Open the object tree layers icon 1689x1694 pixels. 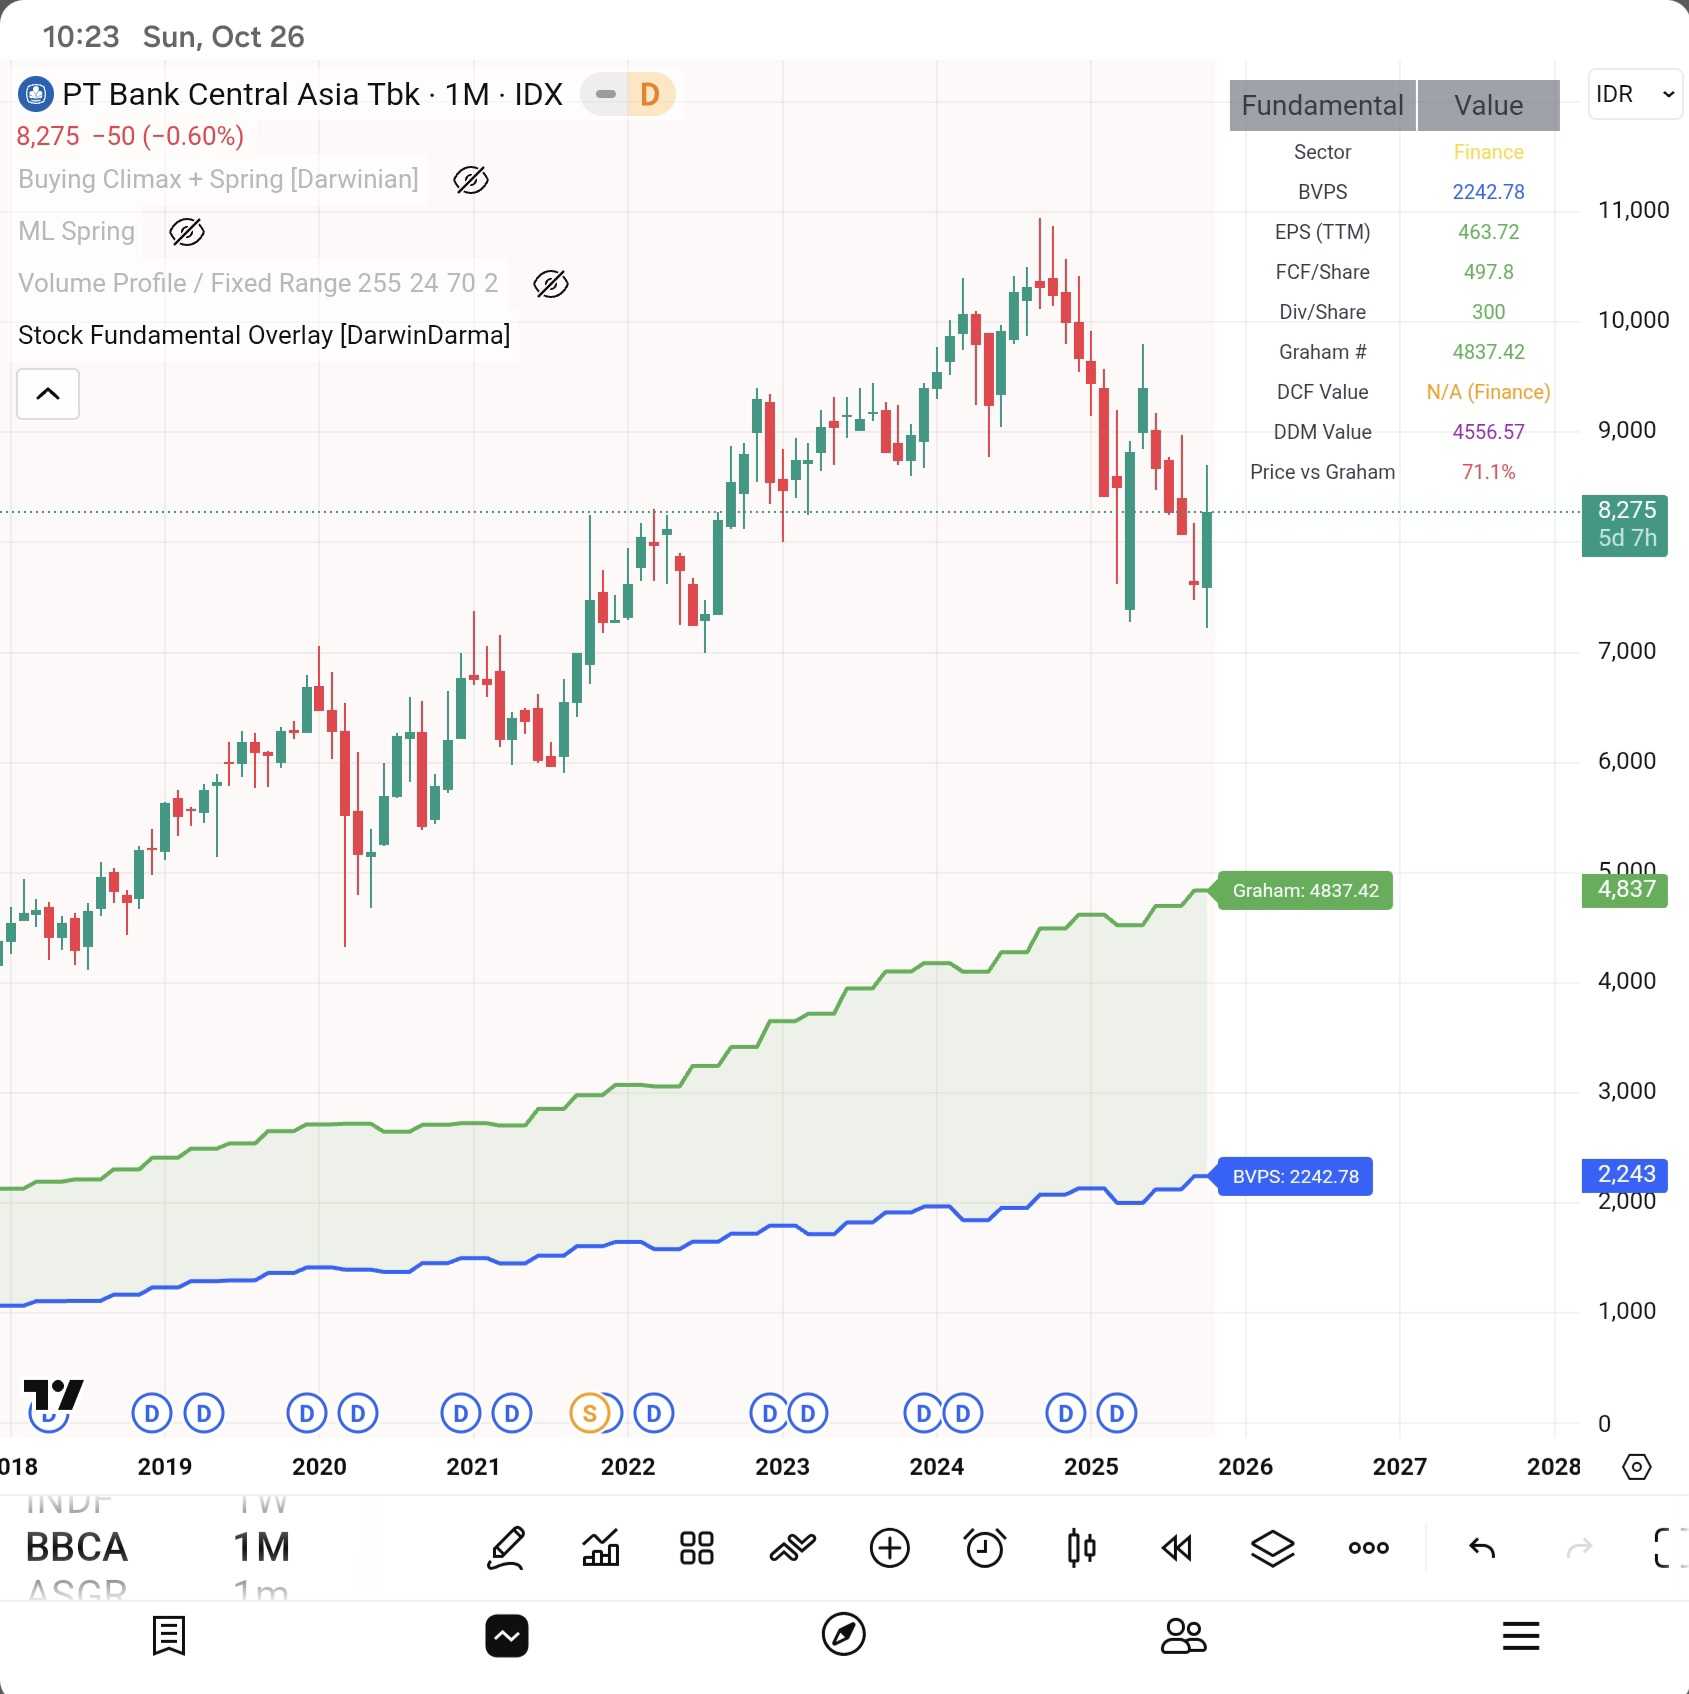(1272, 1548)
